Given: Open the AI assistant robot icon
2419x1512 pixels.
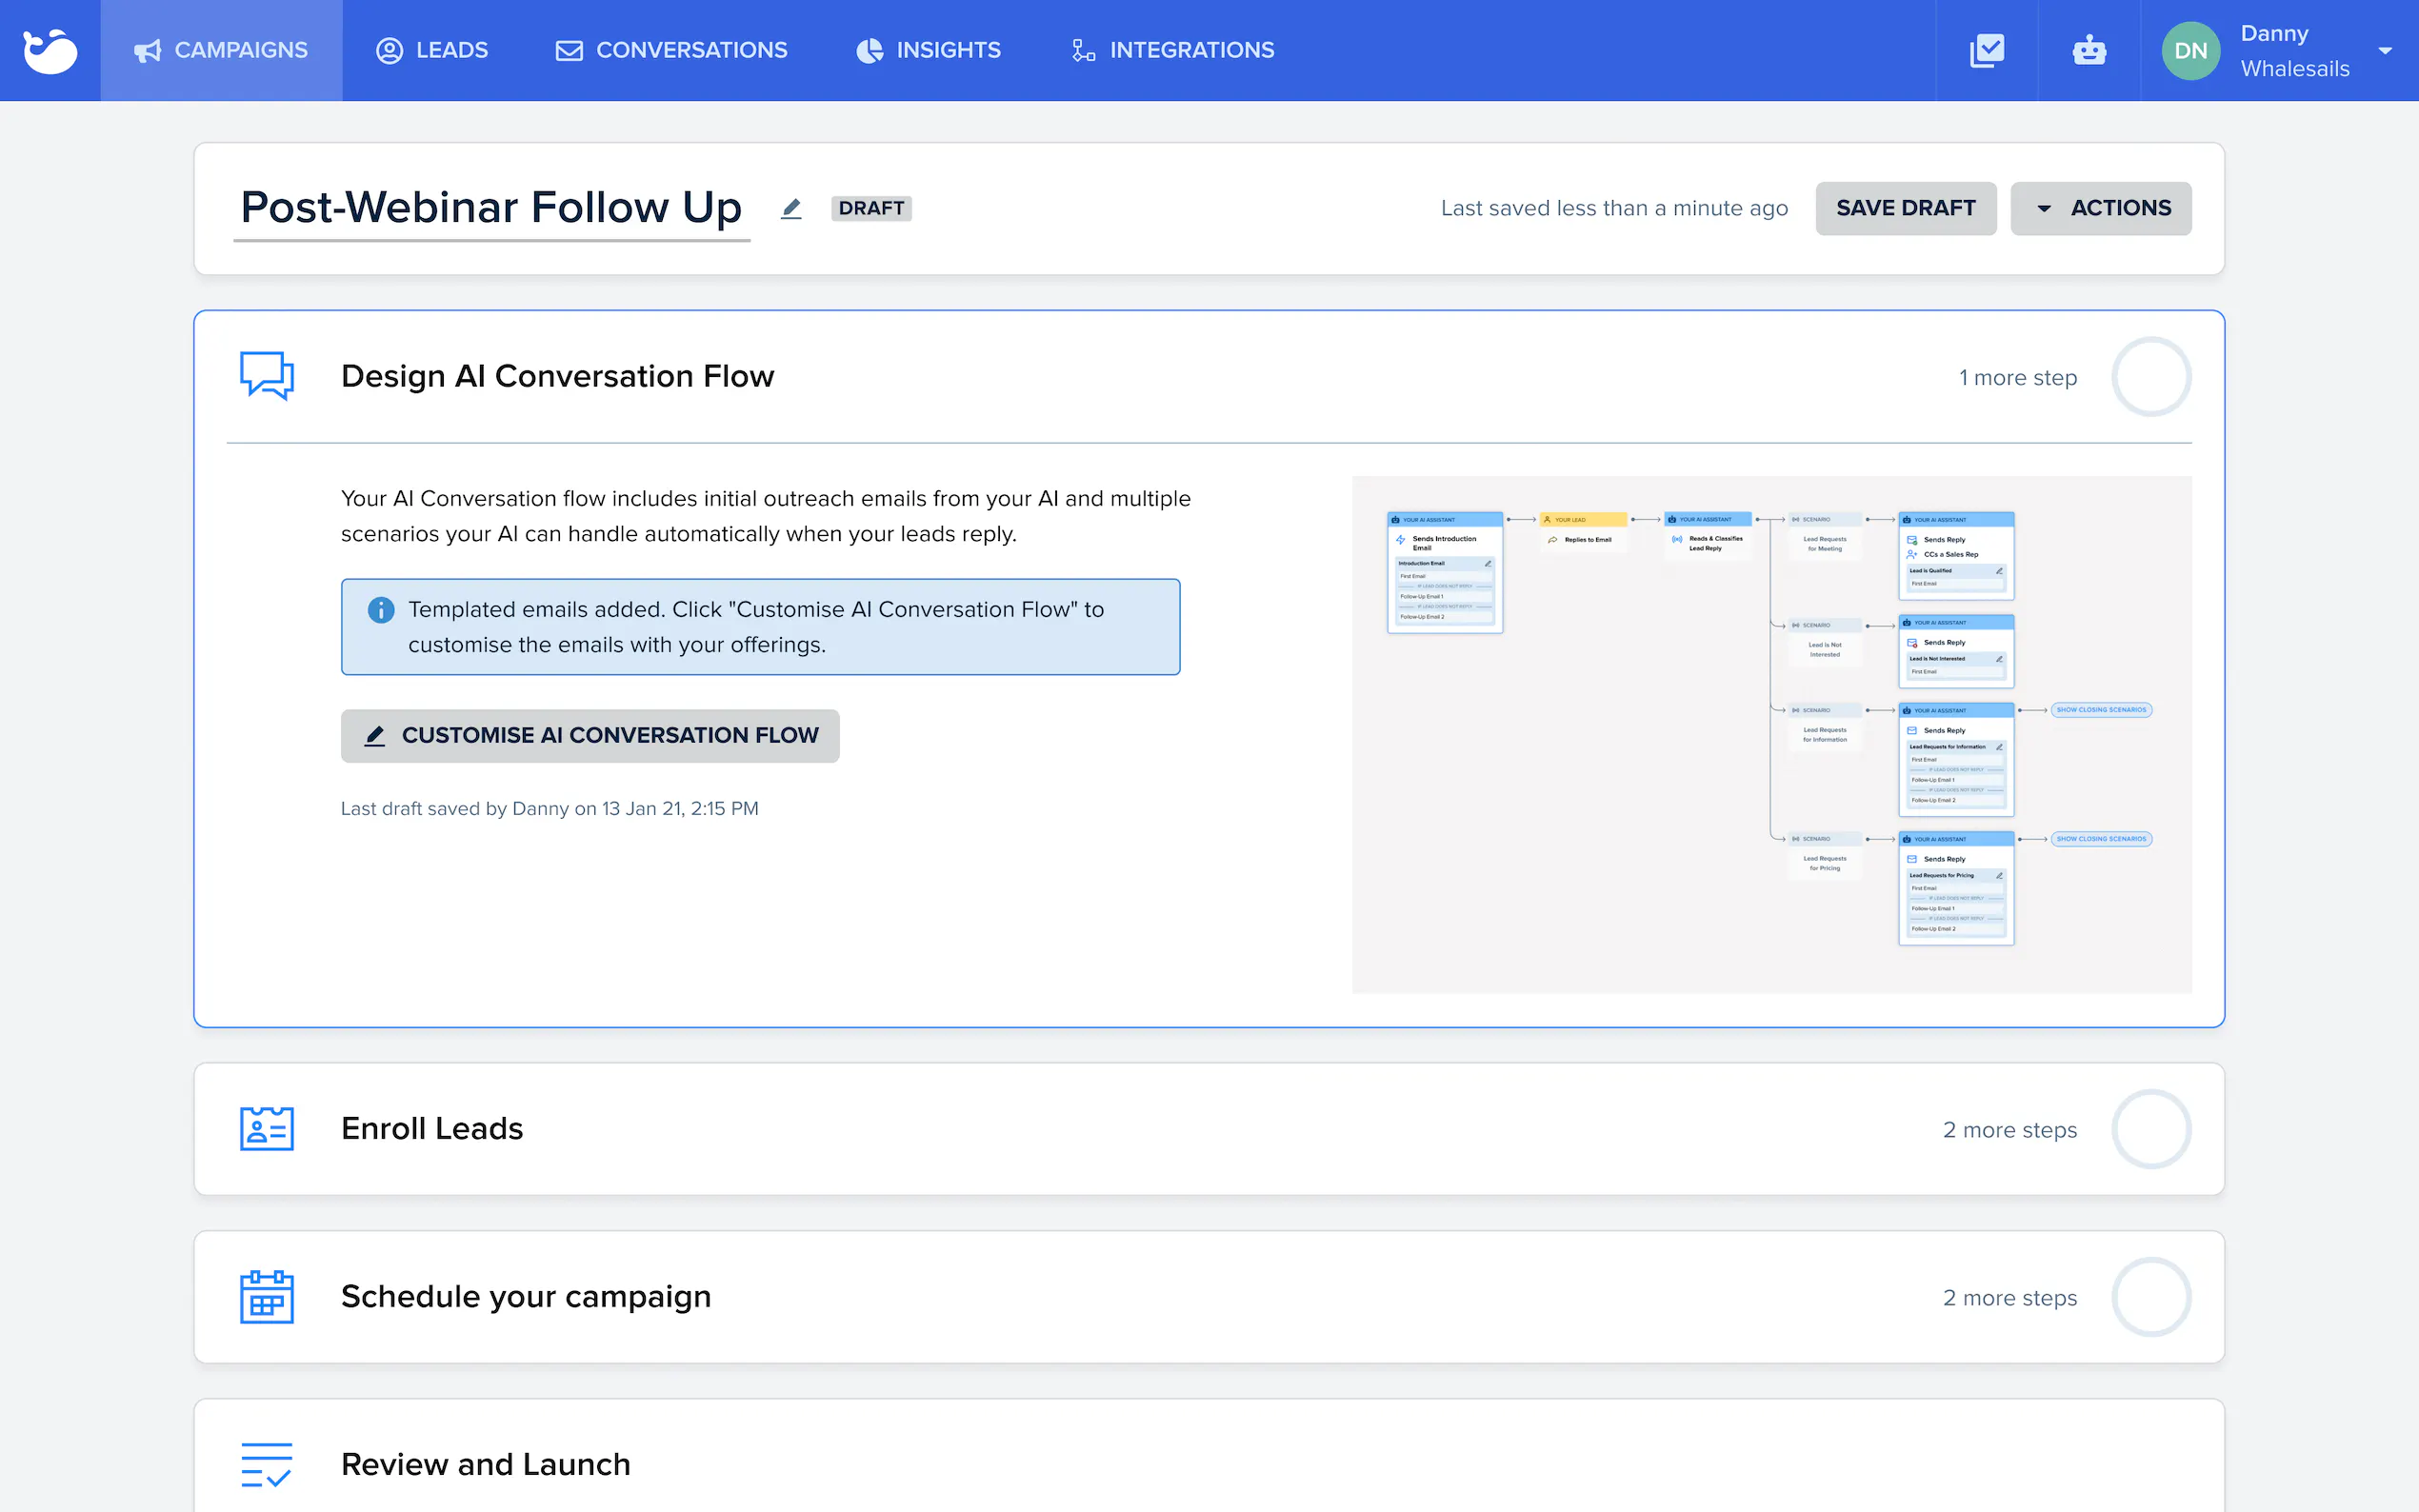Looking at the screenshot, I should click(x=2088, y=50).
